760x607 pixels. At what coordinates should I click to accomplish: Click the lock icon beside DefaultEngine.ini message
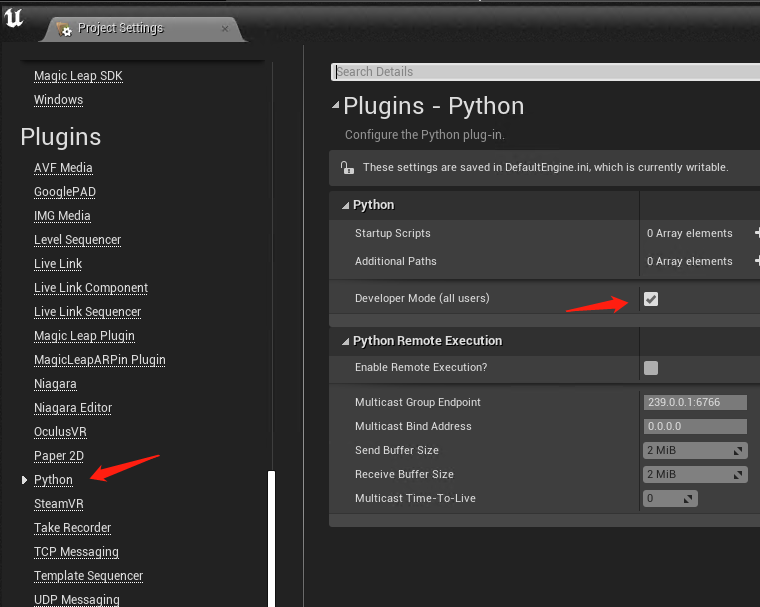click(347, 167)
